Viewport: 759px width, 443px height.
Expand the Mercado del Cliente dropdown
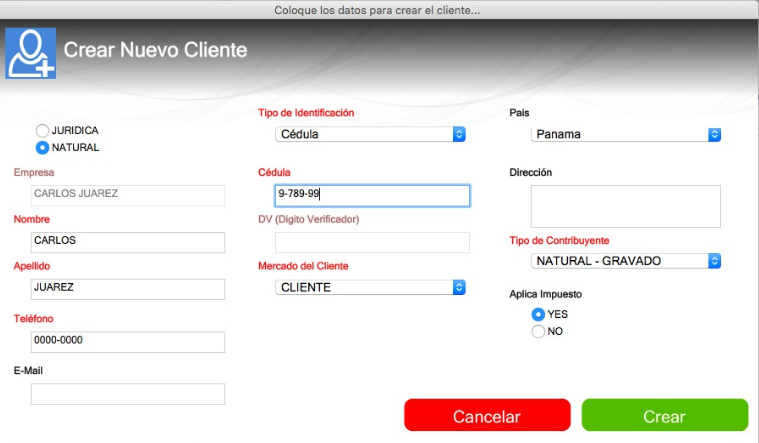(370, 287)
